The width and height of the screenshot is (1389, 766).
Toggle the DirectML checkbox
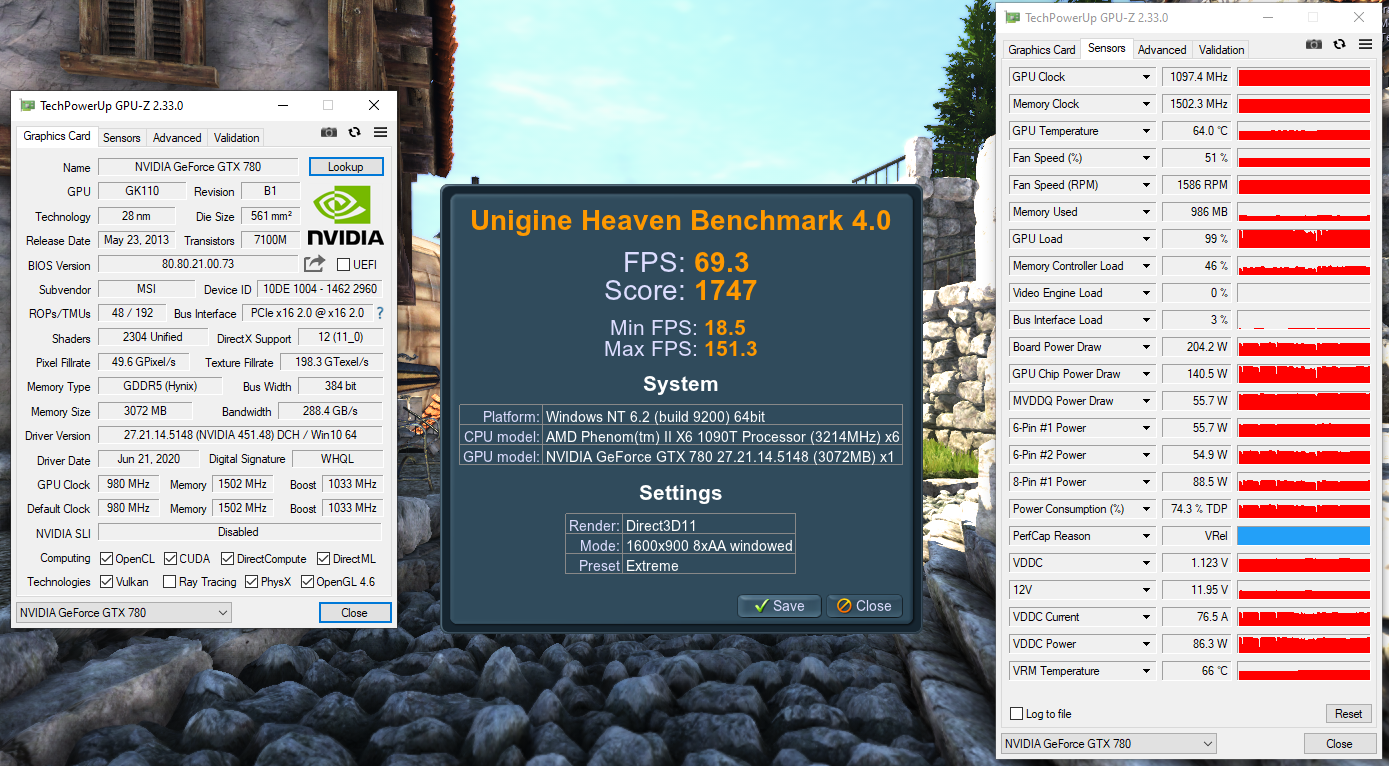[324, 558]
